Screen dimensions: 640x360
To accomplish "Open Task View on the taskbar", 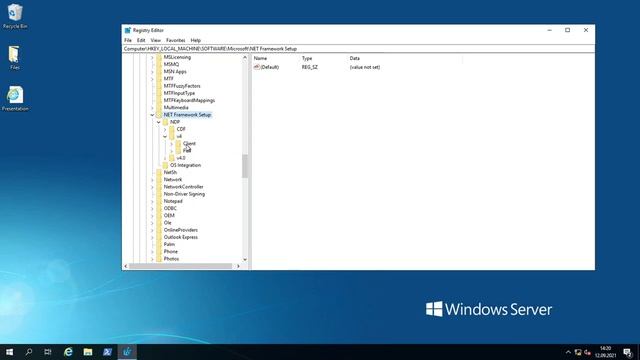I will [x=48, y=352].
